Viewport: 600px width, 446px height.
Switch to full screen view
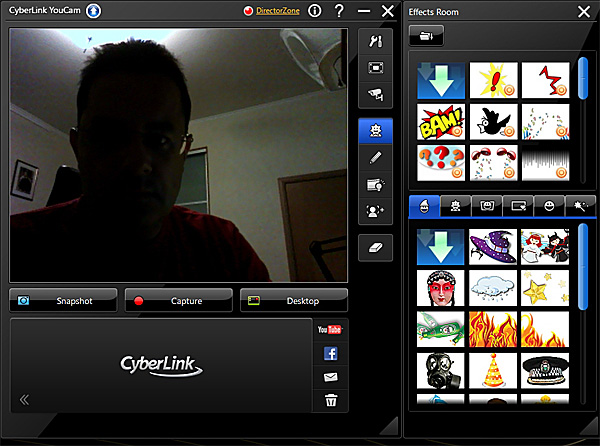pyautogui.click(x=376, y=68)
